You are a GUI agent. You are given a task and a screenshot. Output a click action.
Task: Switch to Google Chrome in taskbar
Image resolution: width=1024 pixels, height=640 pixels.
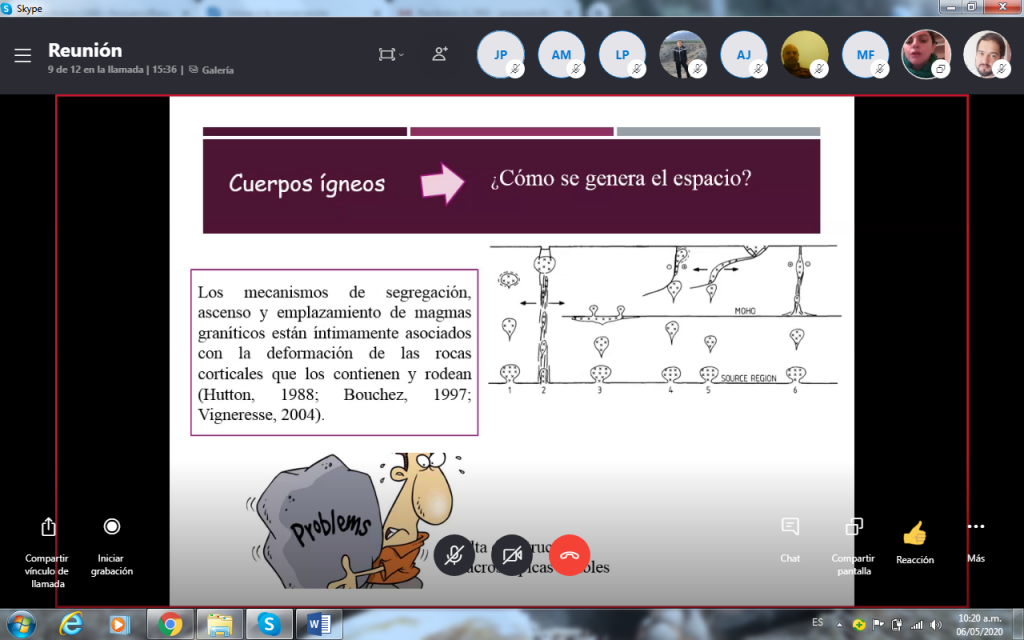point(170,625)
